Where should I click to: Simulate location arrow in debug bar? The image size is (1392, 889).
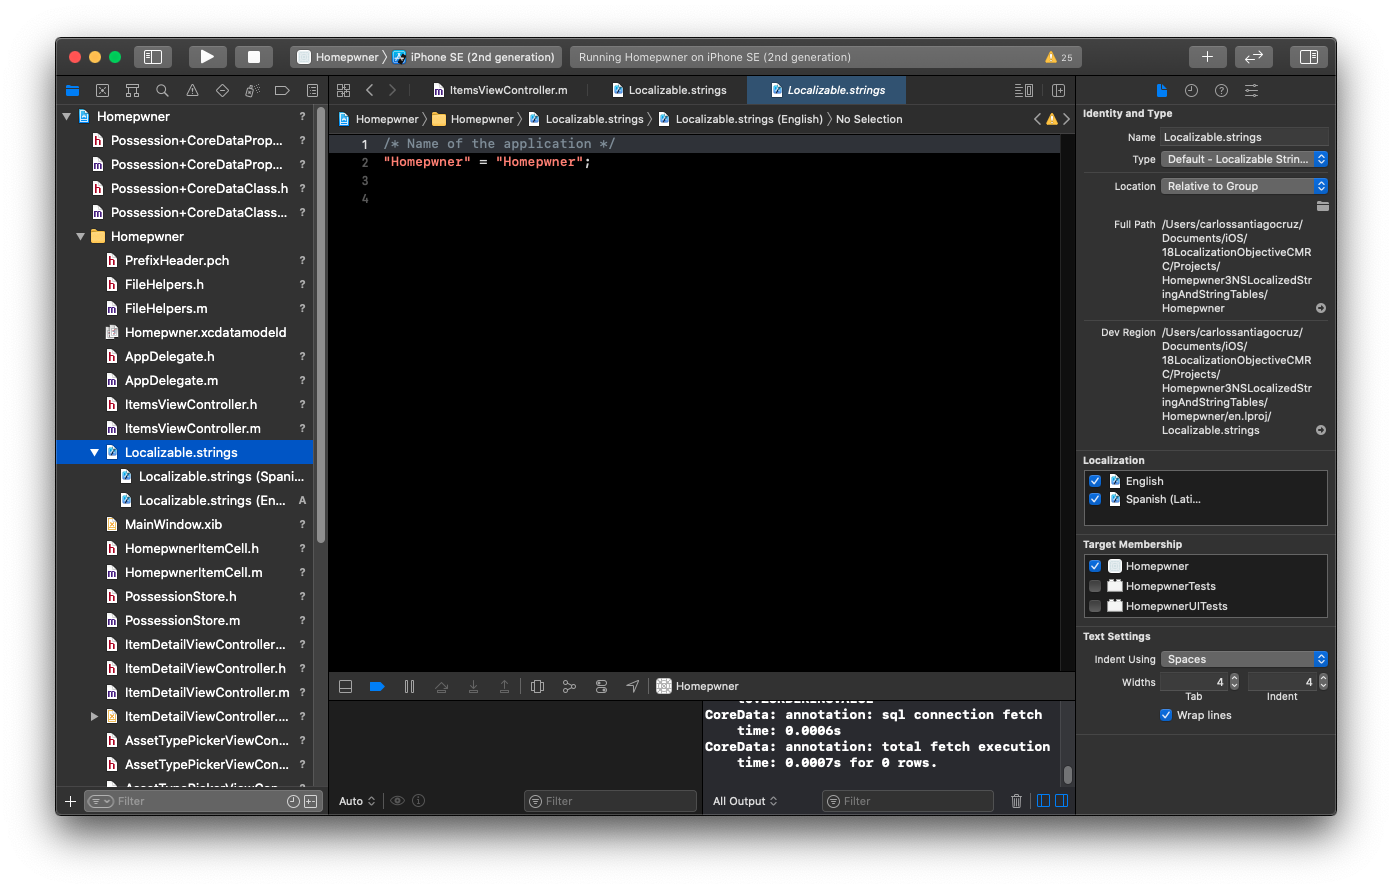click(x=632, y=686)
